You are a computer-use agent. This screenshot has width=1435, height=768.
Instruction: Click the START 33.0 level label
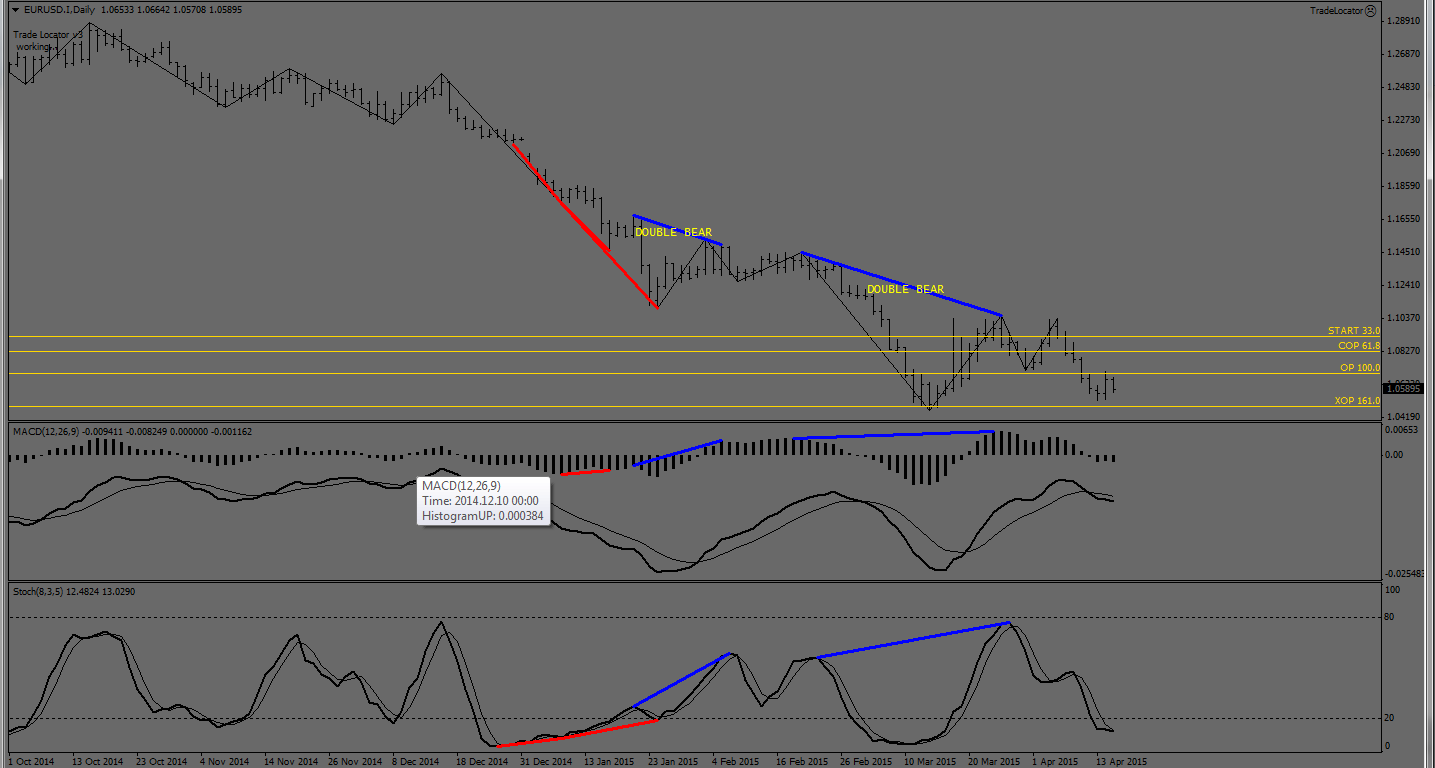click(1354, 331)
